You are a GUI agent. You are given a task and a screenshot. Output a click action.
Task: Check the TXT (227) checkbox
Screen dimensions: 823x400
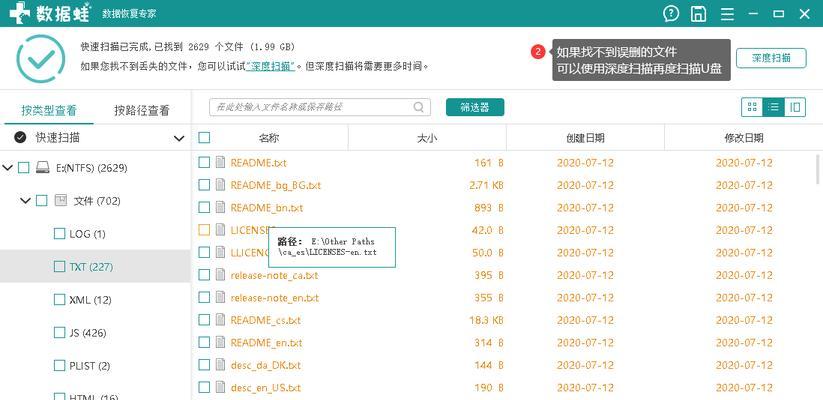click(x=59, y=267)
